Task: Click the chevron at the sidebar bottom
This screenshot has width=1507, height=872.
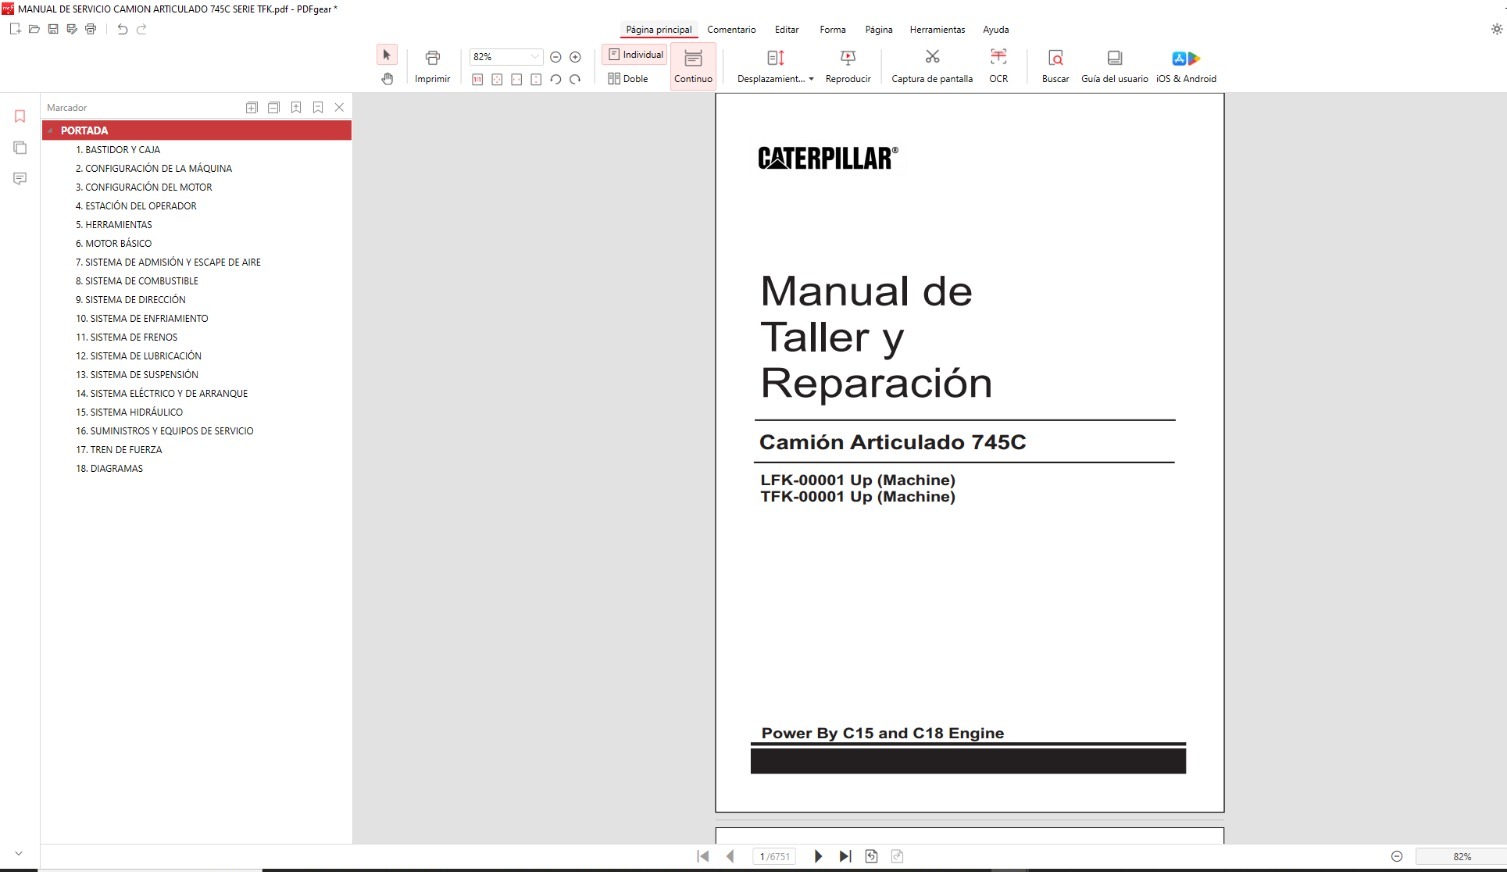Action: coord(19,853)
